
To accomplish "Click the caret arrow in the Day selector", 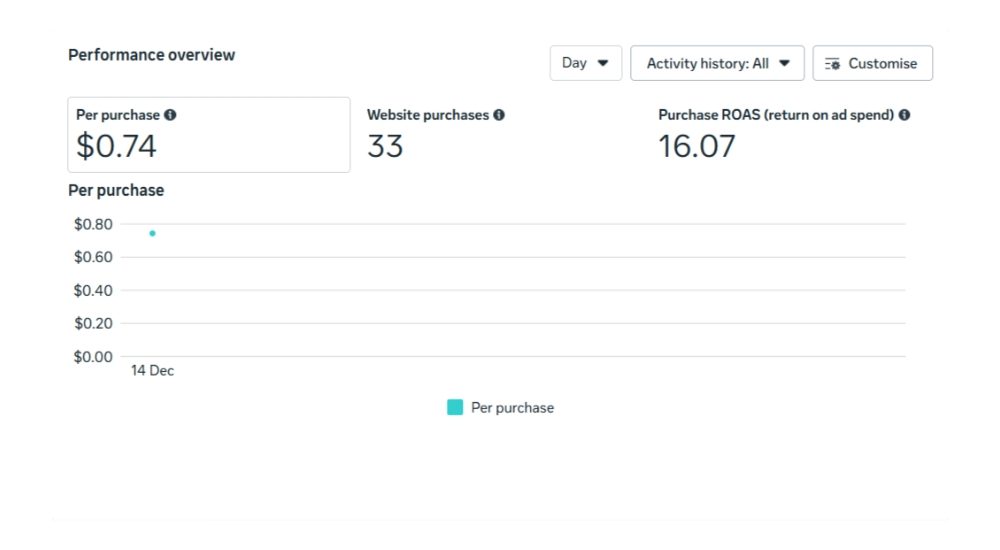I will [x=603, y=63].
